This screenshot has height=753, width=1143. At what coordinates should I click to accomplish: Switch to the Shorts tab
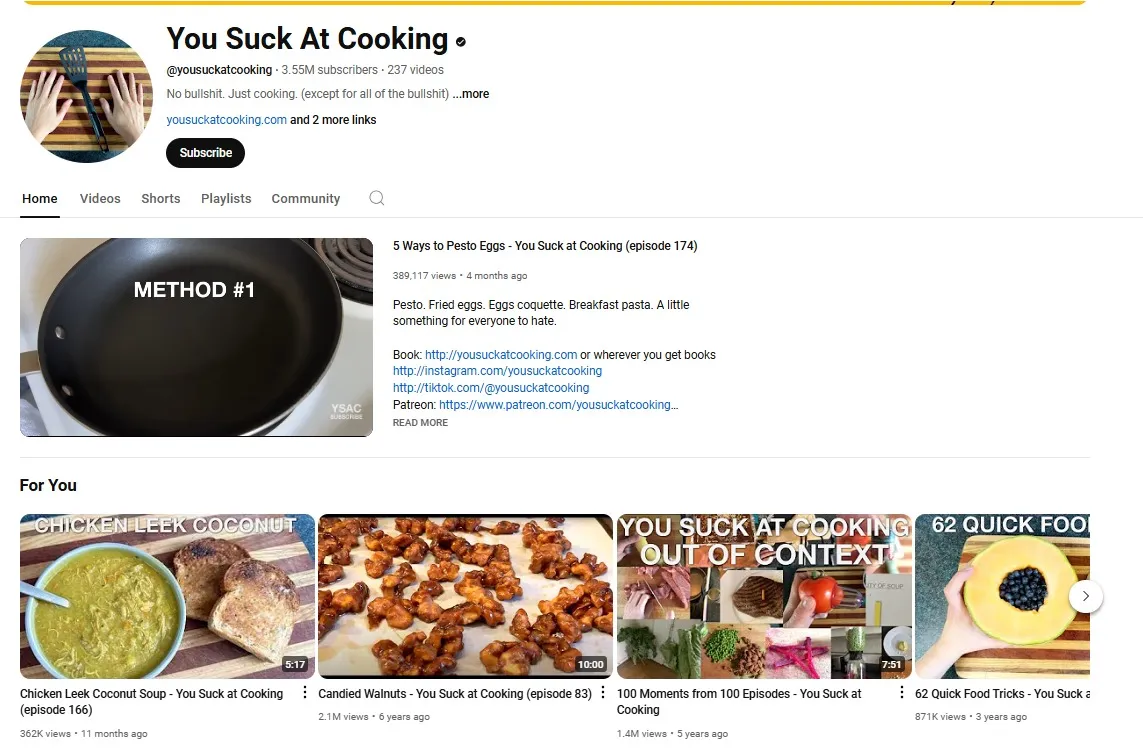[x=160, y=198]
